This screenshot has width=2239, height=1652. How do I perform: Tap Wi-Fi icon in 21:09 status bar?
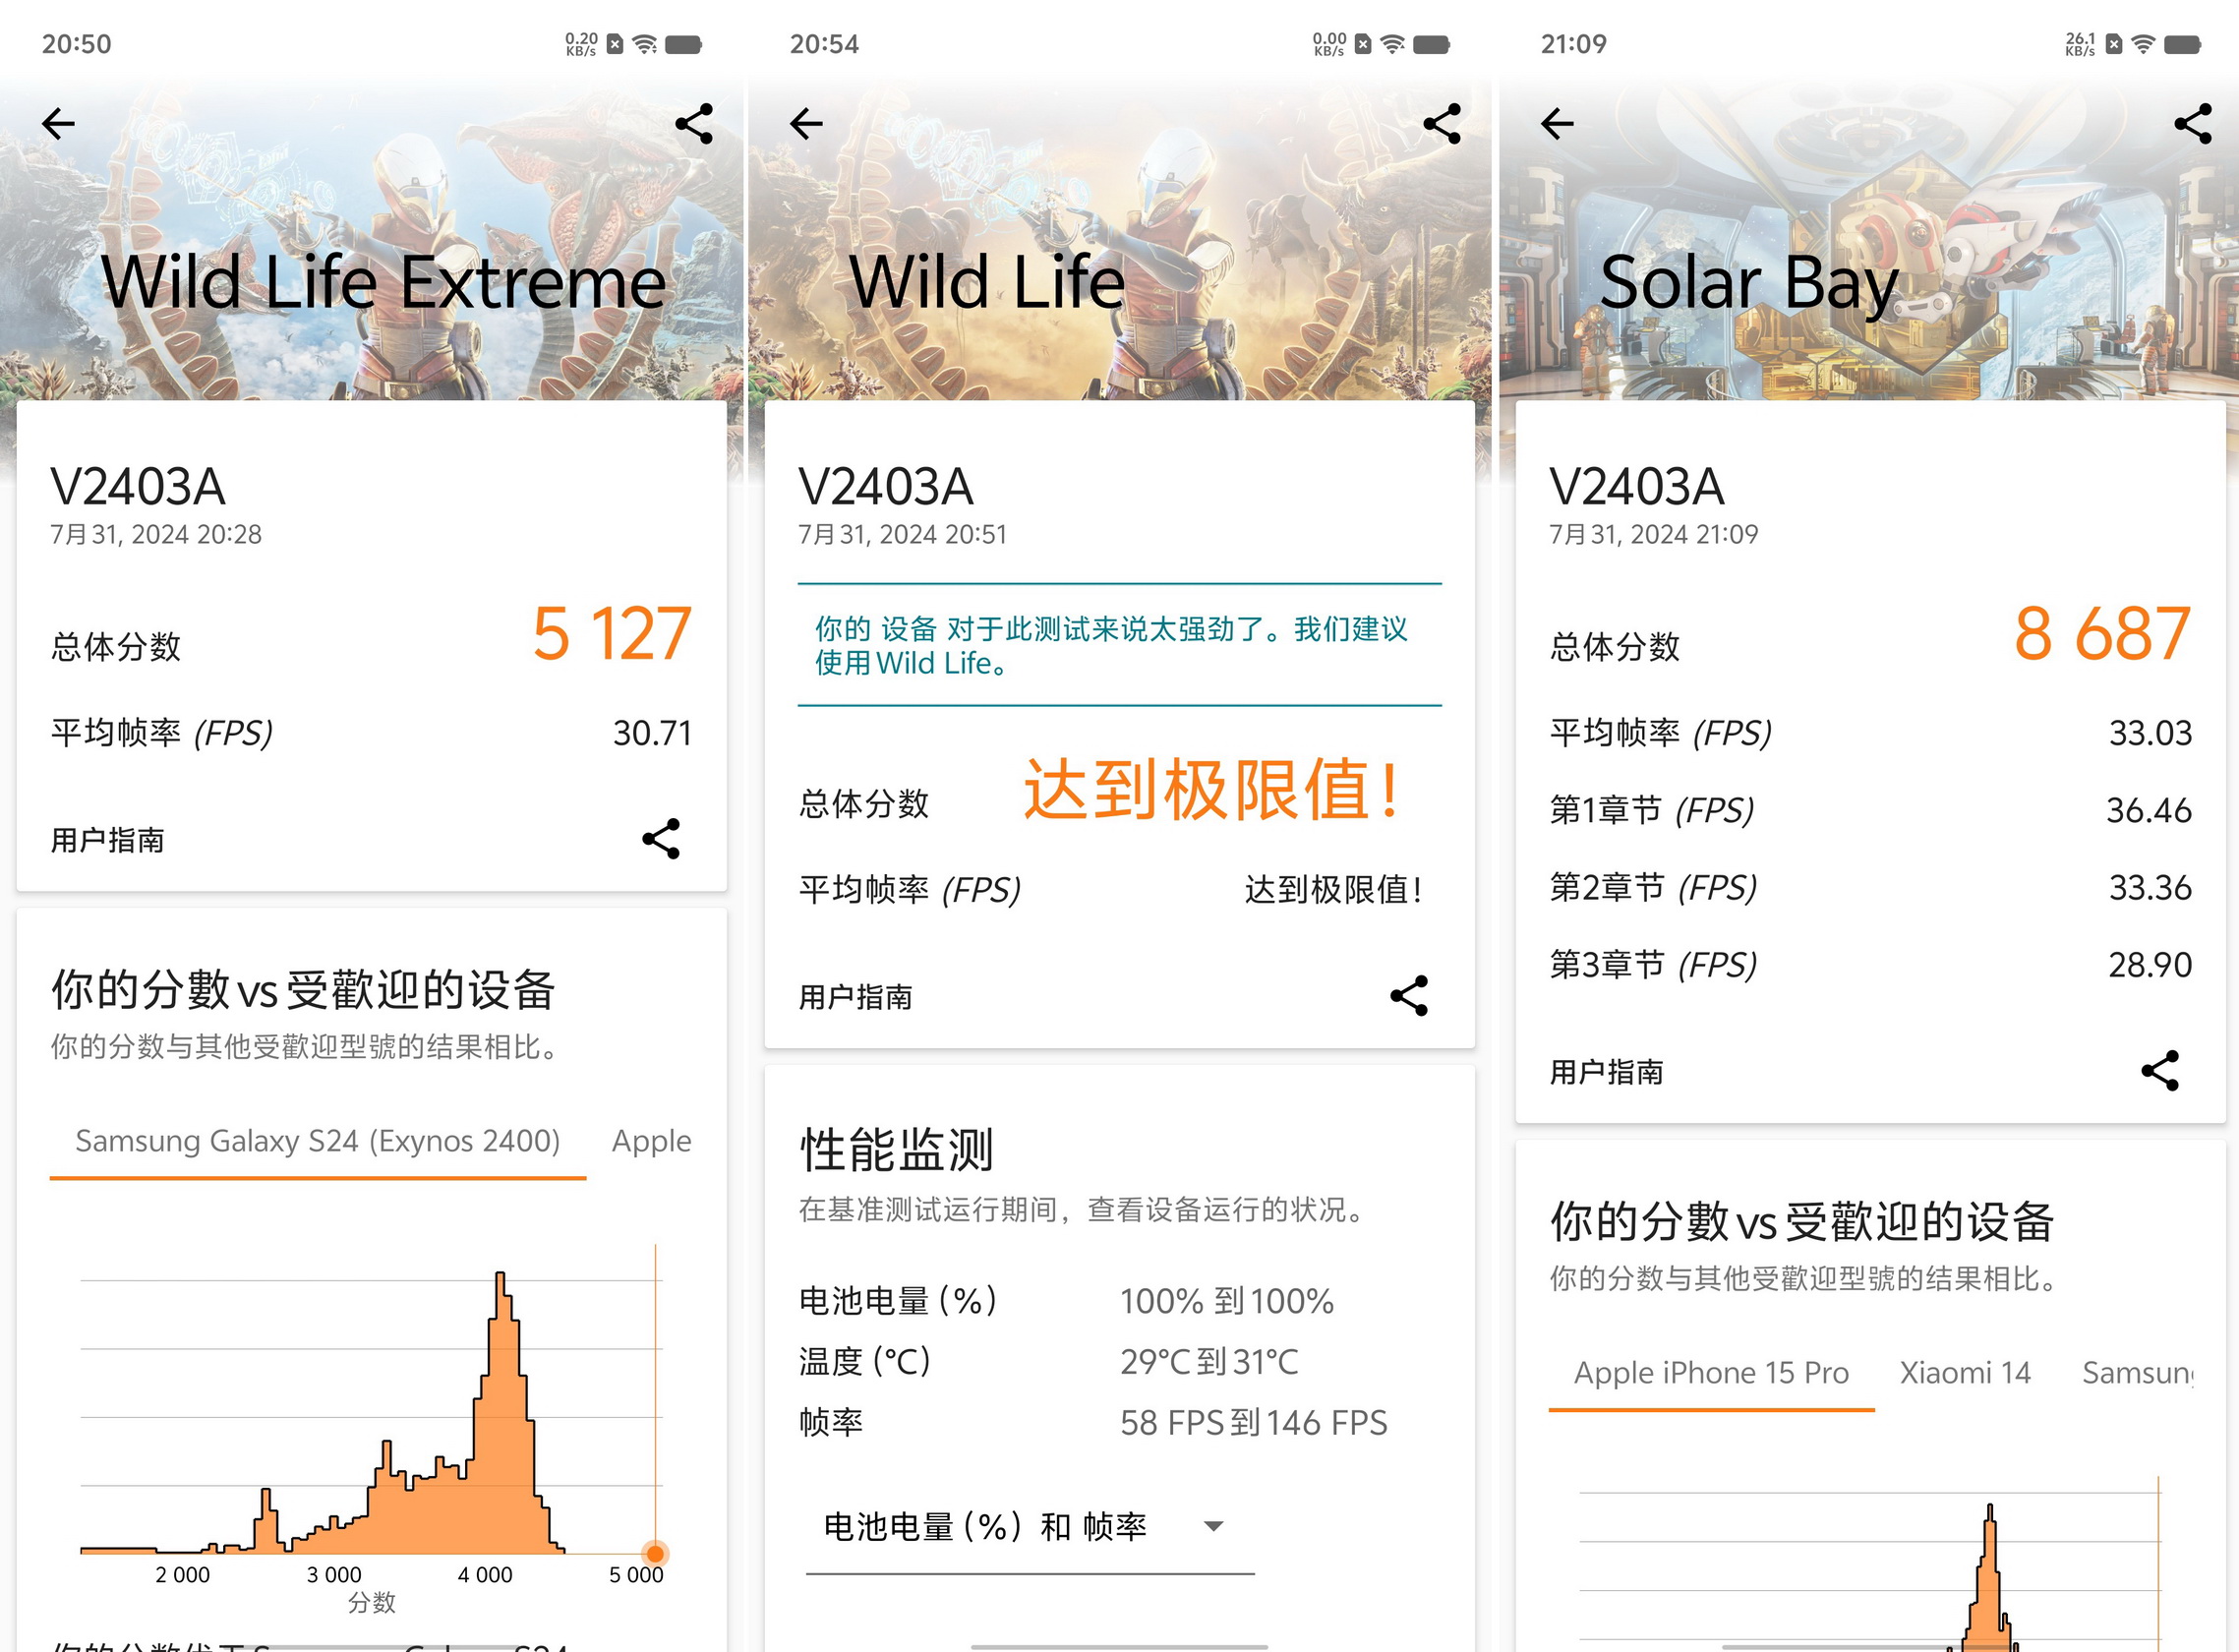click(x=2143, y=44)
